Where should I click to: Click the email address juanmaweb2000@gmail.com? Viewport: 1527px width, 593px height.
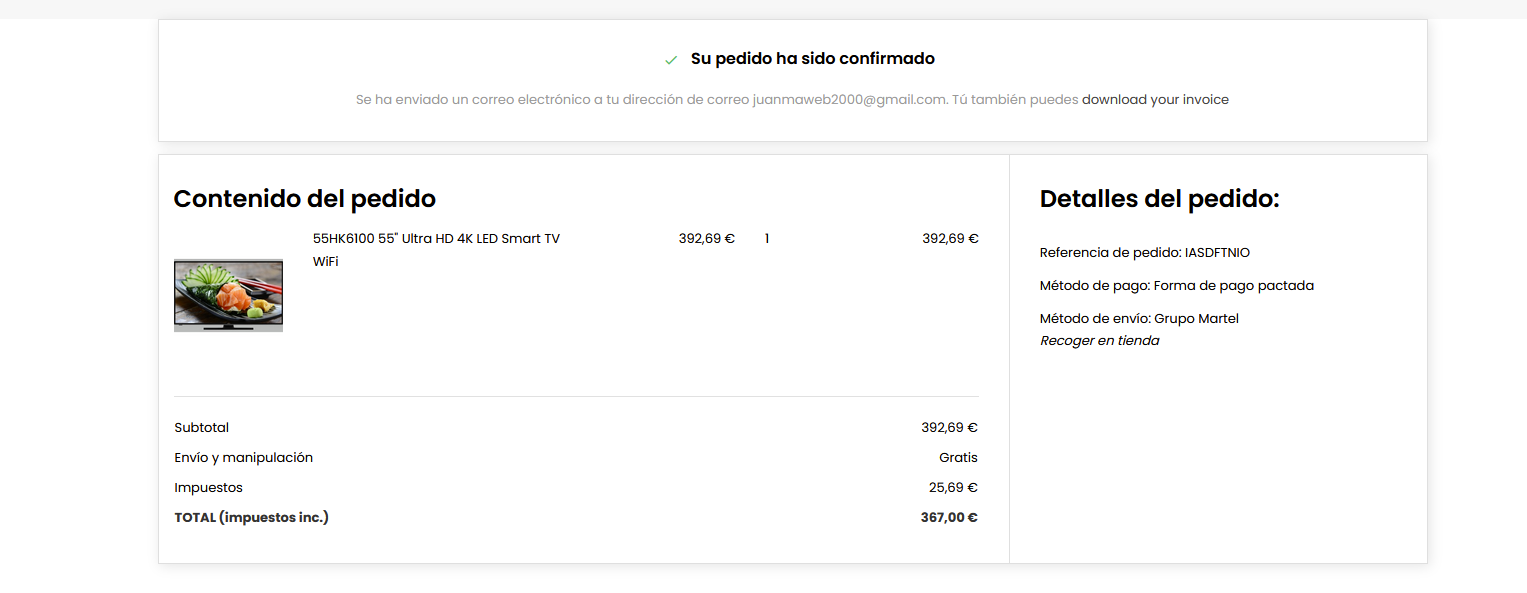pos(849,100)
